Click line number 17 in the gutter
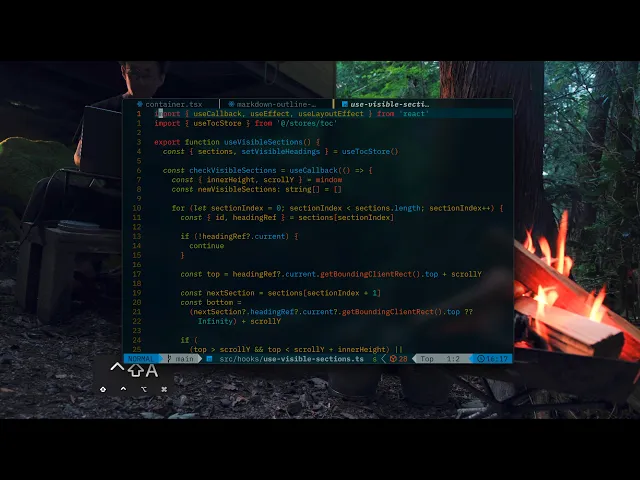Viewport: 640px width, 480px height. 137,274
